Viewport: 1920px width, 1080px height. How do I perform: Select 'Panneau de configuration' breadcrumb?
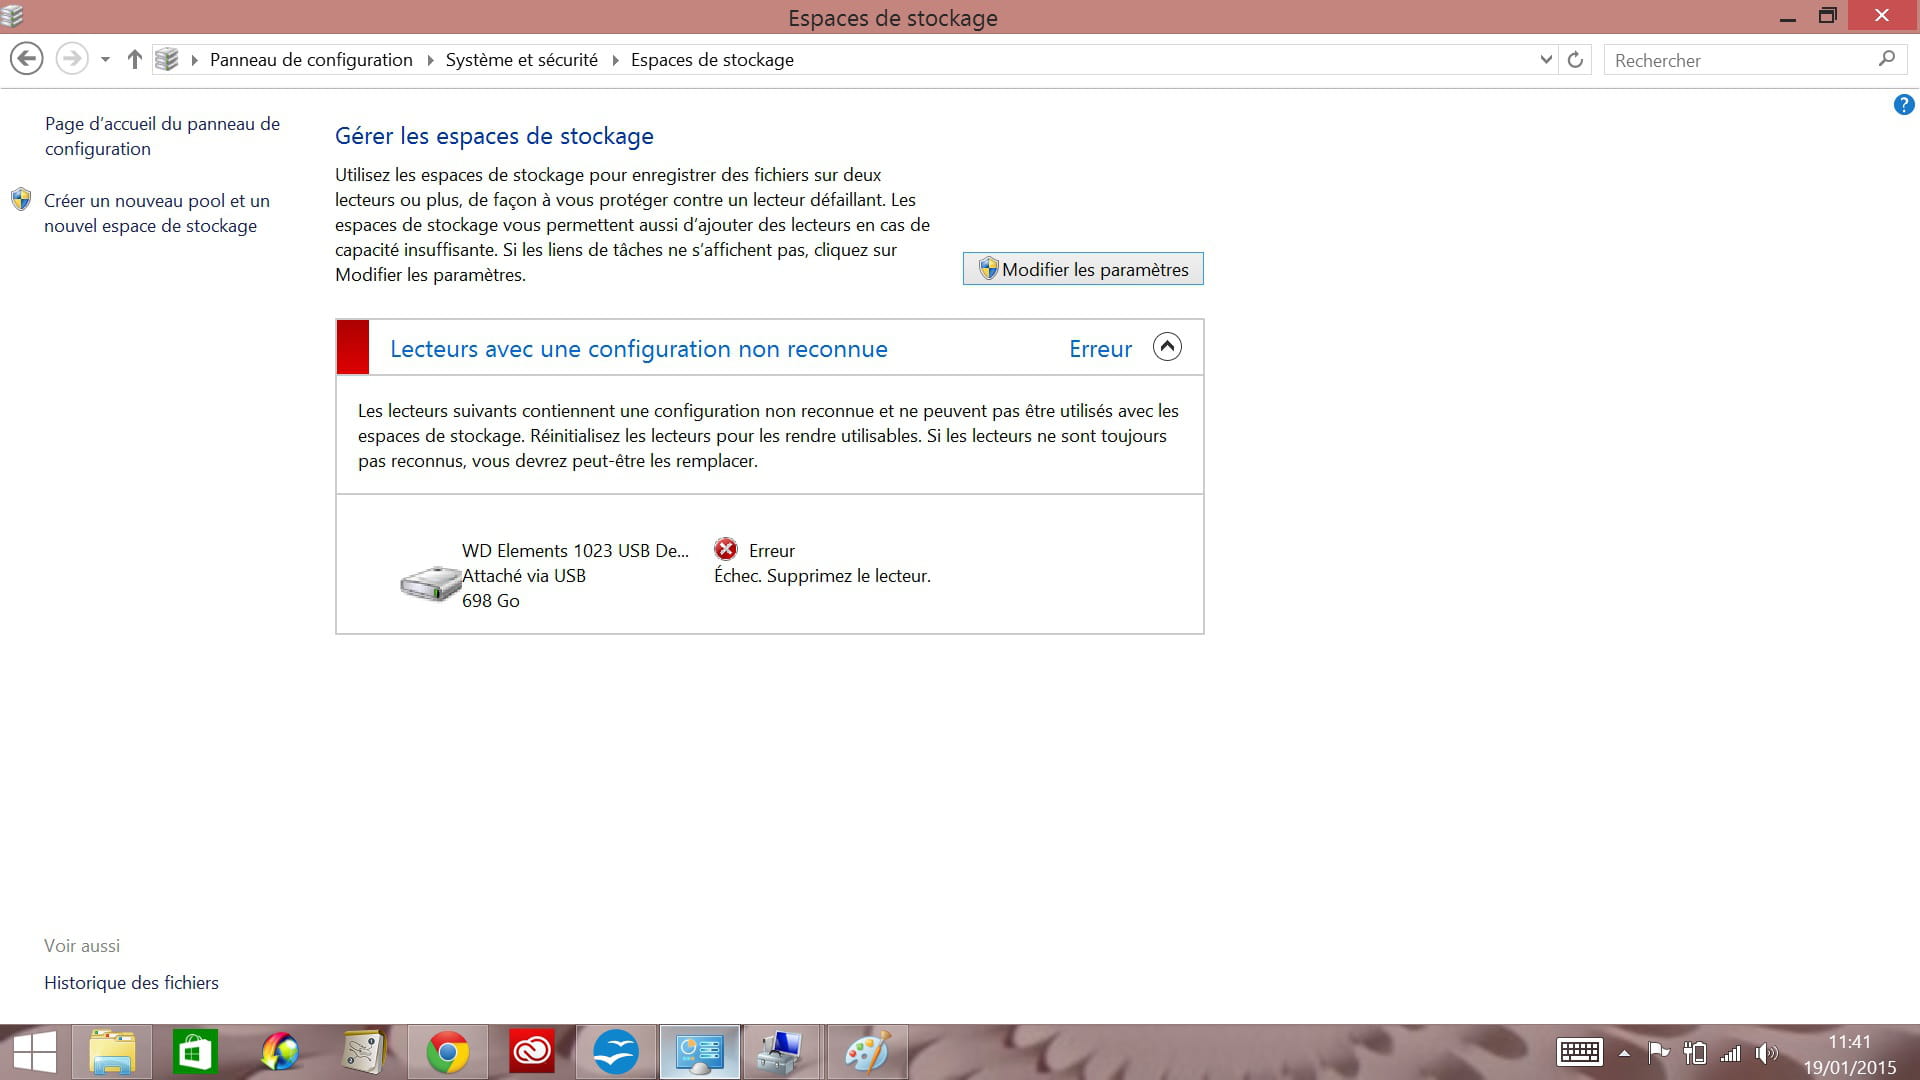[x=311, y=60]
